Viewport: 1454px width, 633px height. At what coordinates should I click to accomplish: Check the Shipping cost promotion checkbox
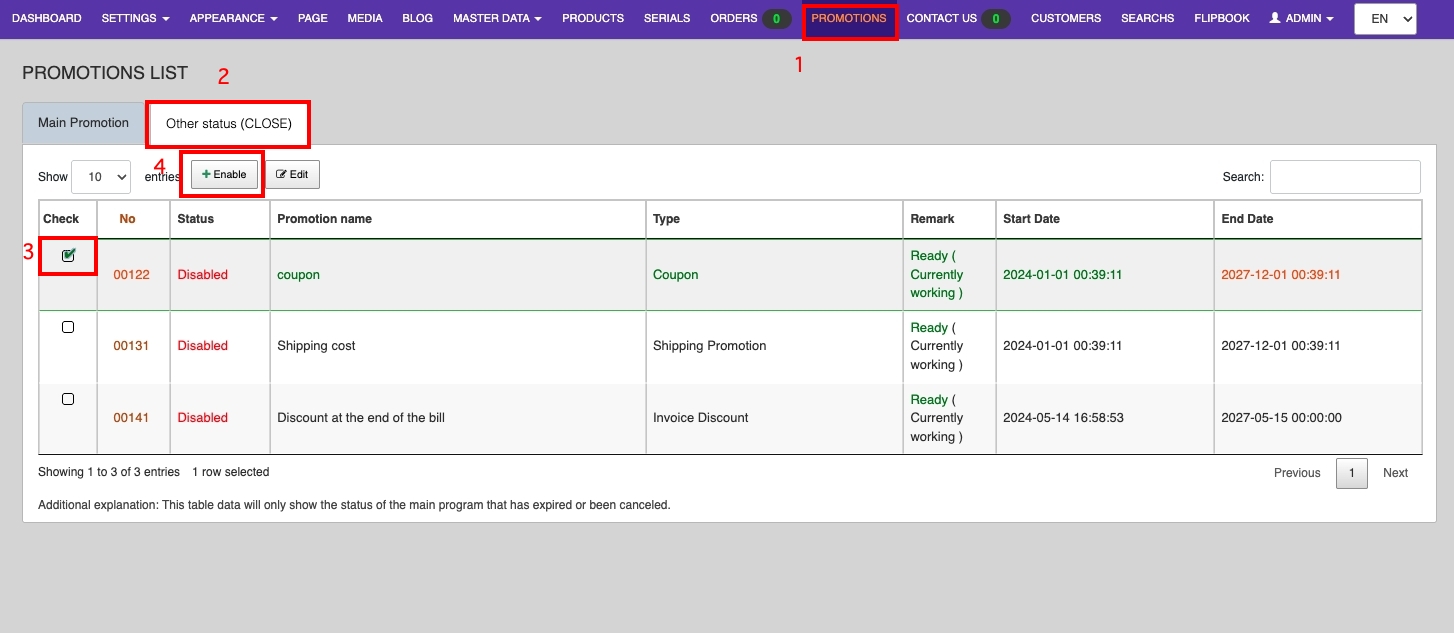68,327
